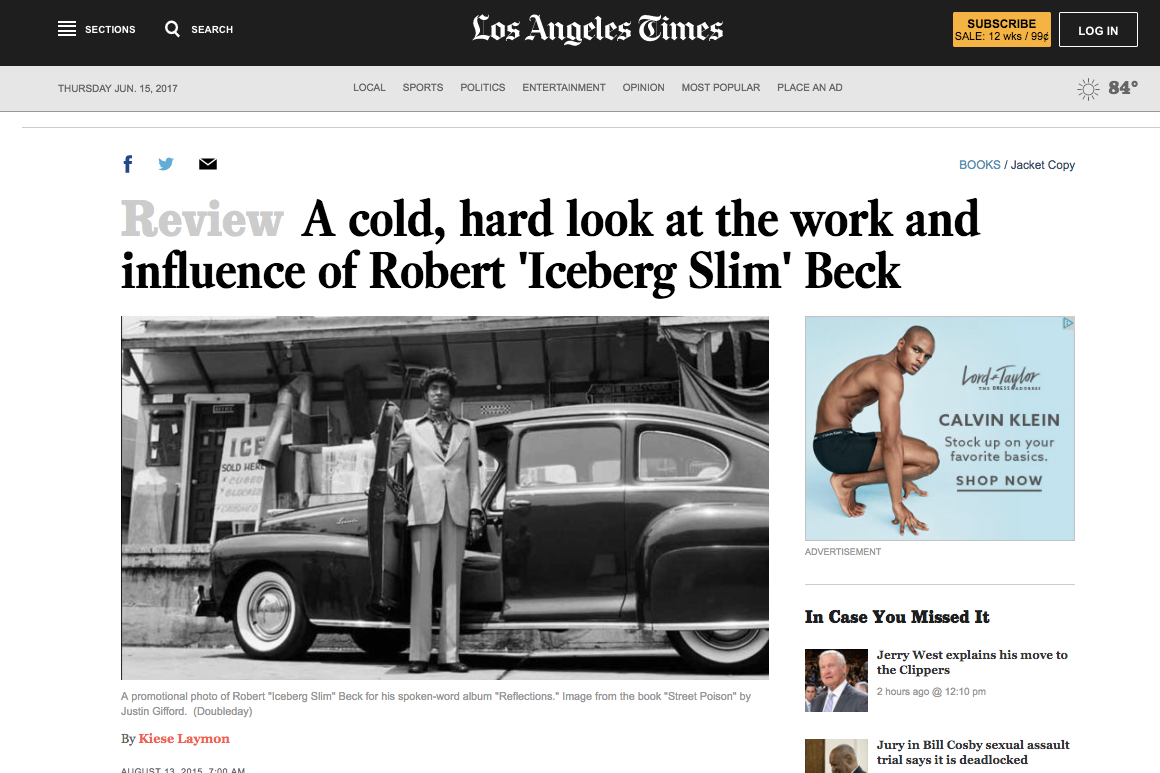This screenshot has width=1160, height=773.
Task: Open Jerry West Clippers story headline
Action: (972, 662)
